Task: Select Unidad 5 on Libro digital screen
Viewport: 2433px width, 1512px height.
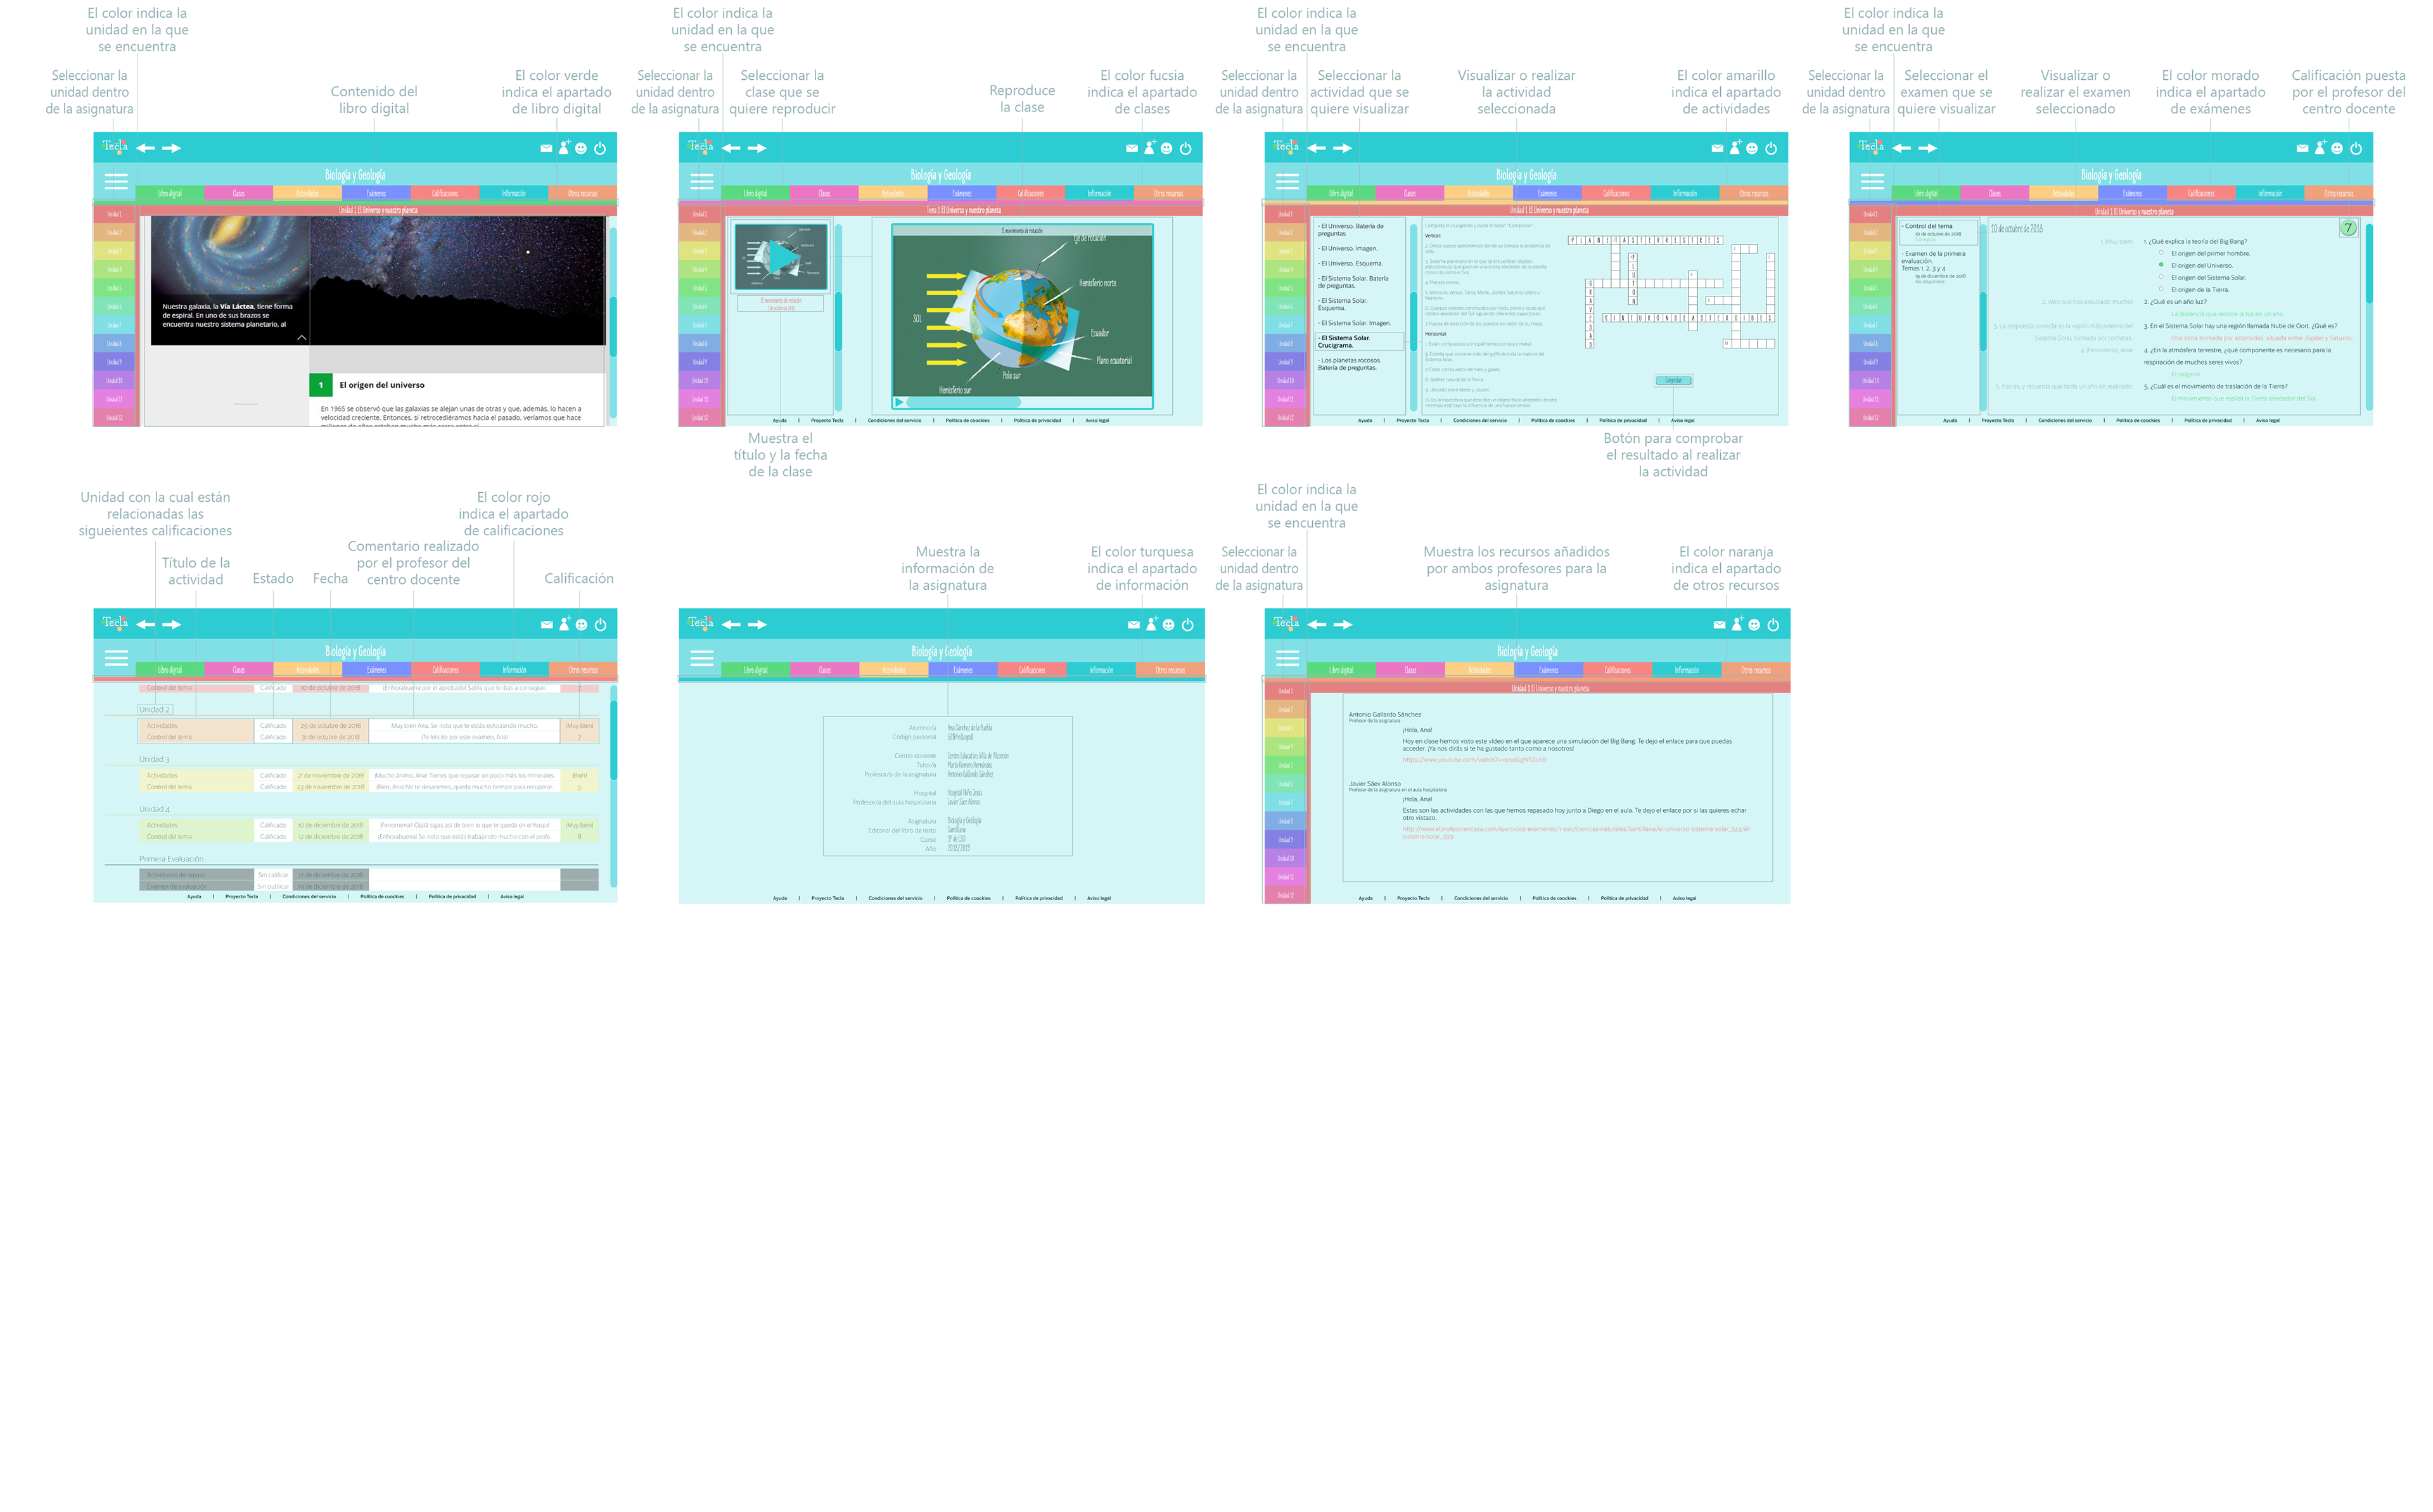Action: (114, 288)
